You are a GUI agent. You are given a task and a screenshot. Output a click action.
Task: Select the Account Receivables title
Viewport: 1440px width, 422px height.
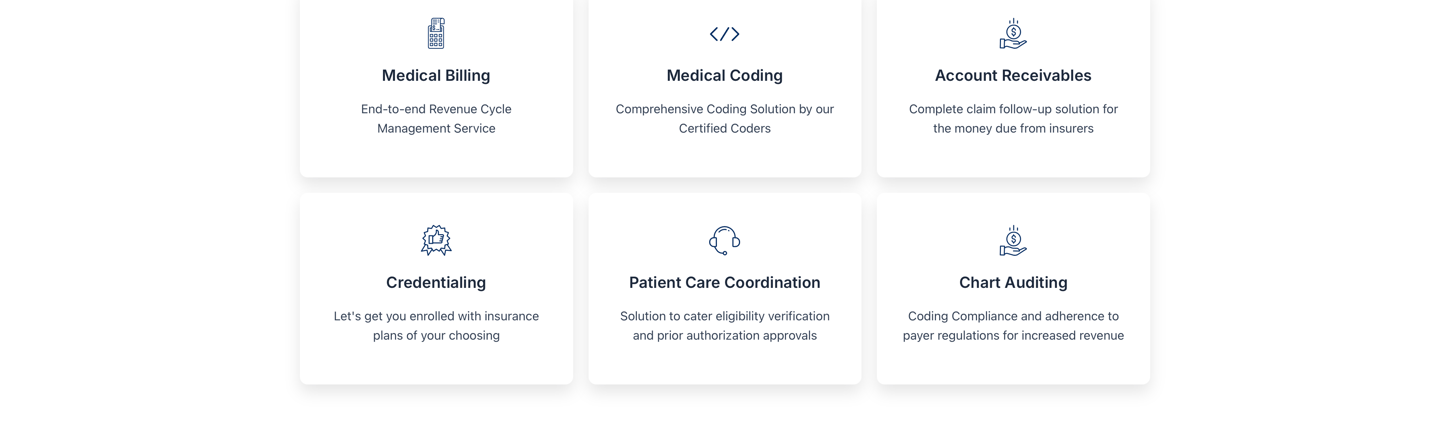1013,76
